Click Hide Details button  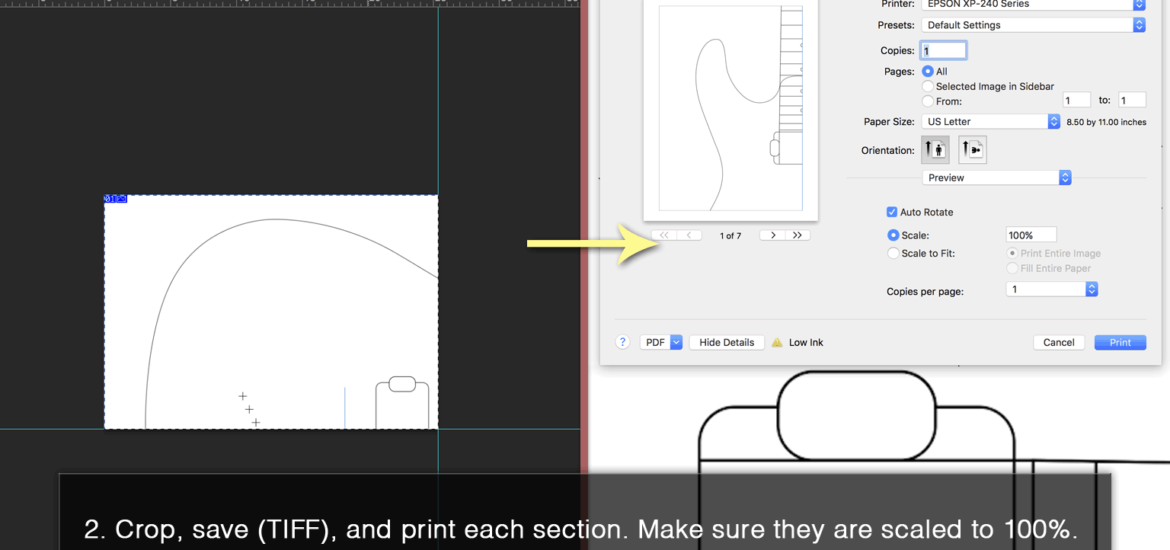(727, 342)
